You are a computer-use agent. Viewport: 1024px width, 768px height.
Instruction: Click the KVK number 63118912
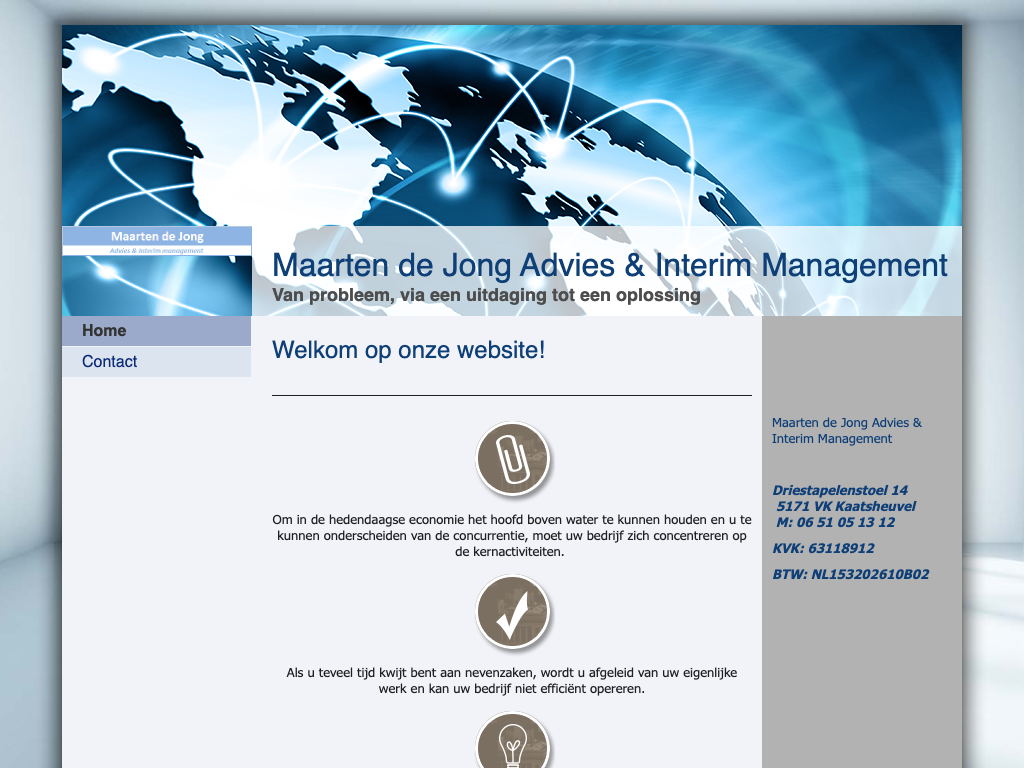823,548
